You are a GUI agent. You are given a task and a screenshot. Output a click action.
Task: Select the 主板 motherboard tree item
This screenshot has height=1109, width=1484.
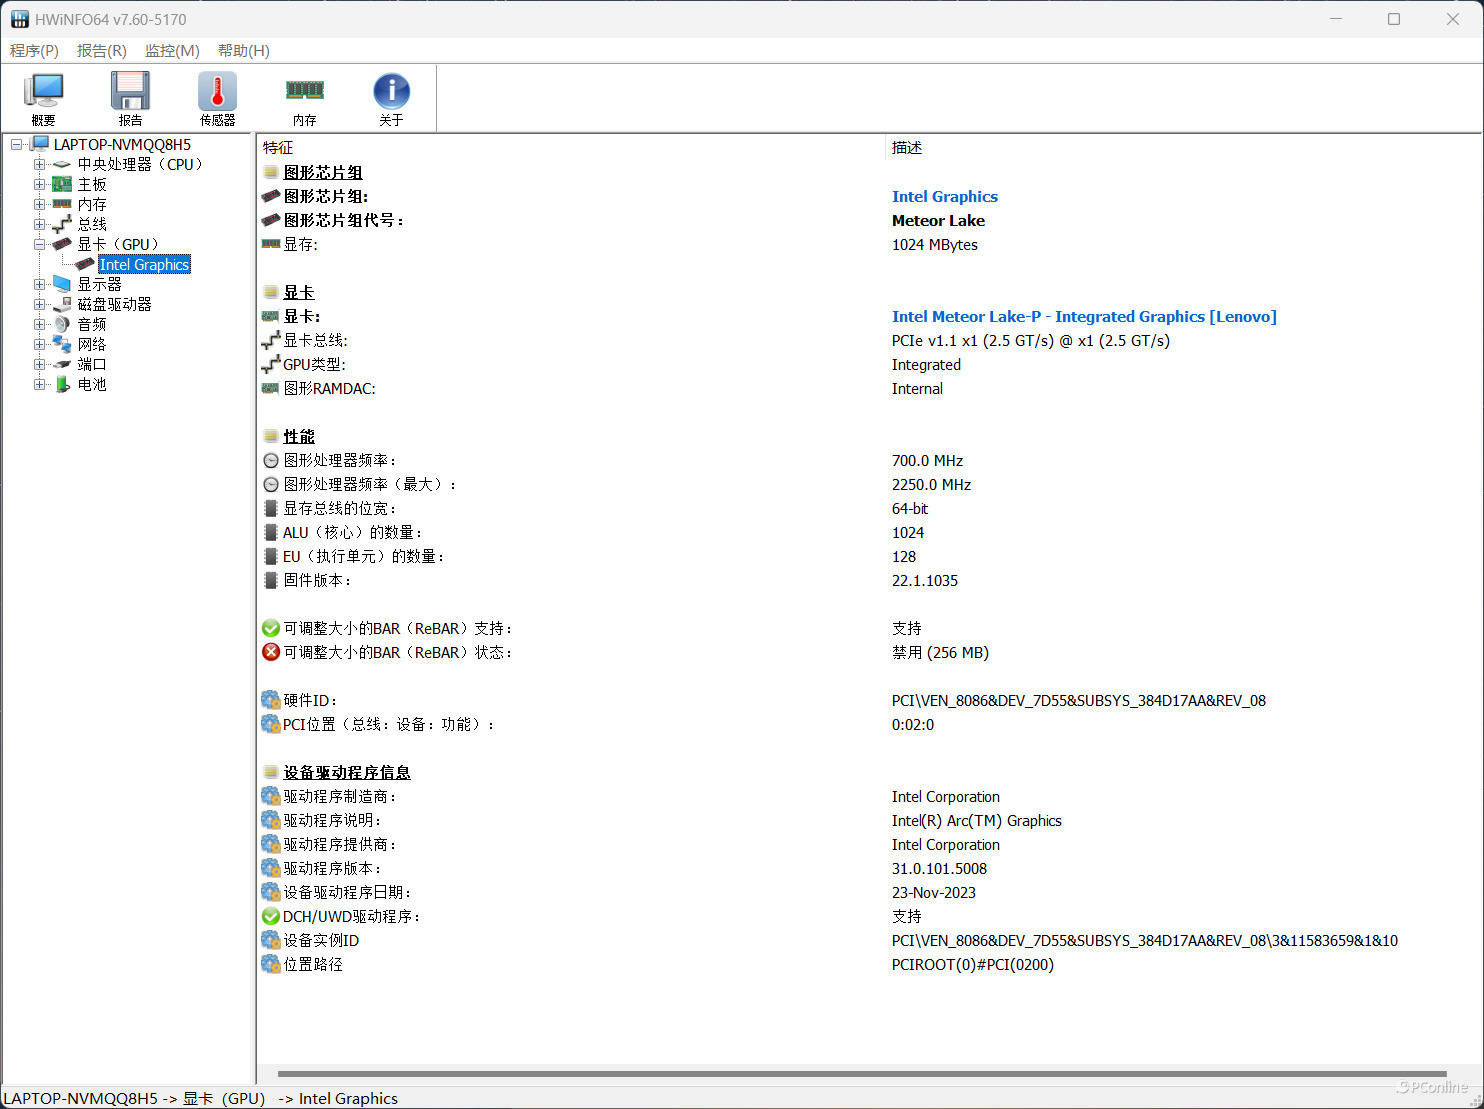(x=92, y=184)
